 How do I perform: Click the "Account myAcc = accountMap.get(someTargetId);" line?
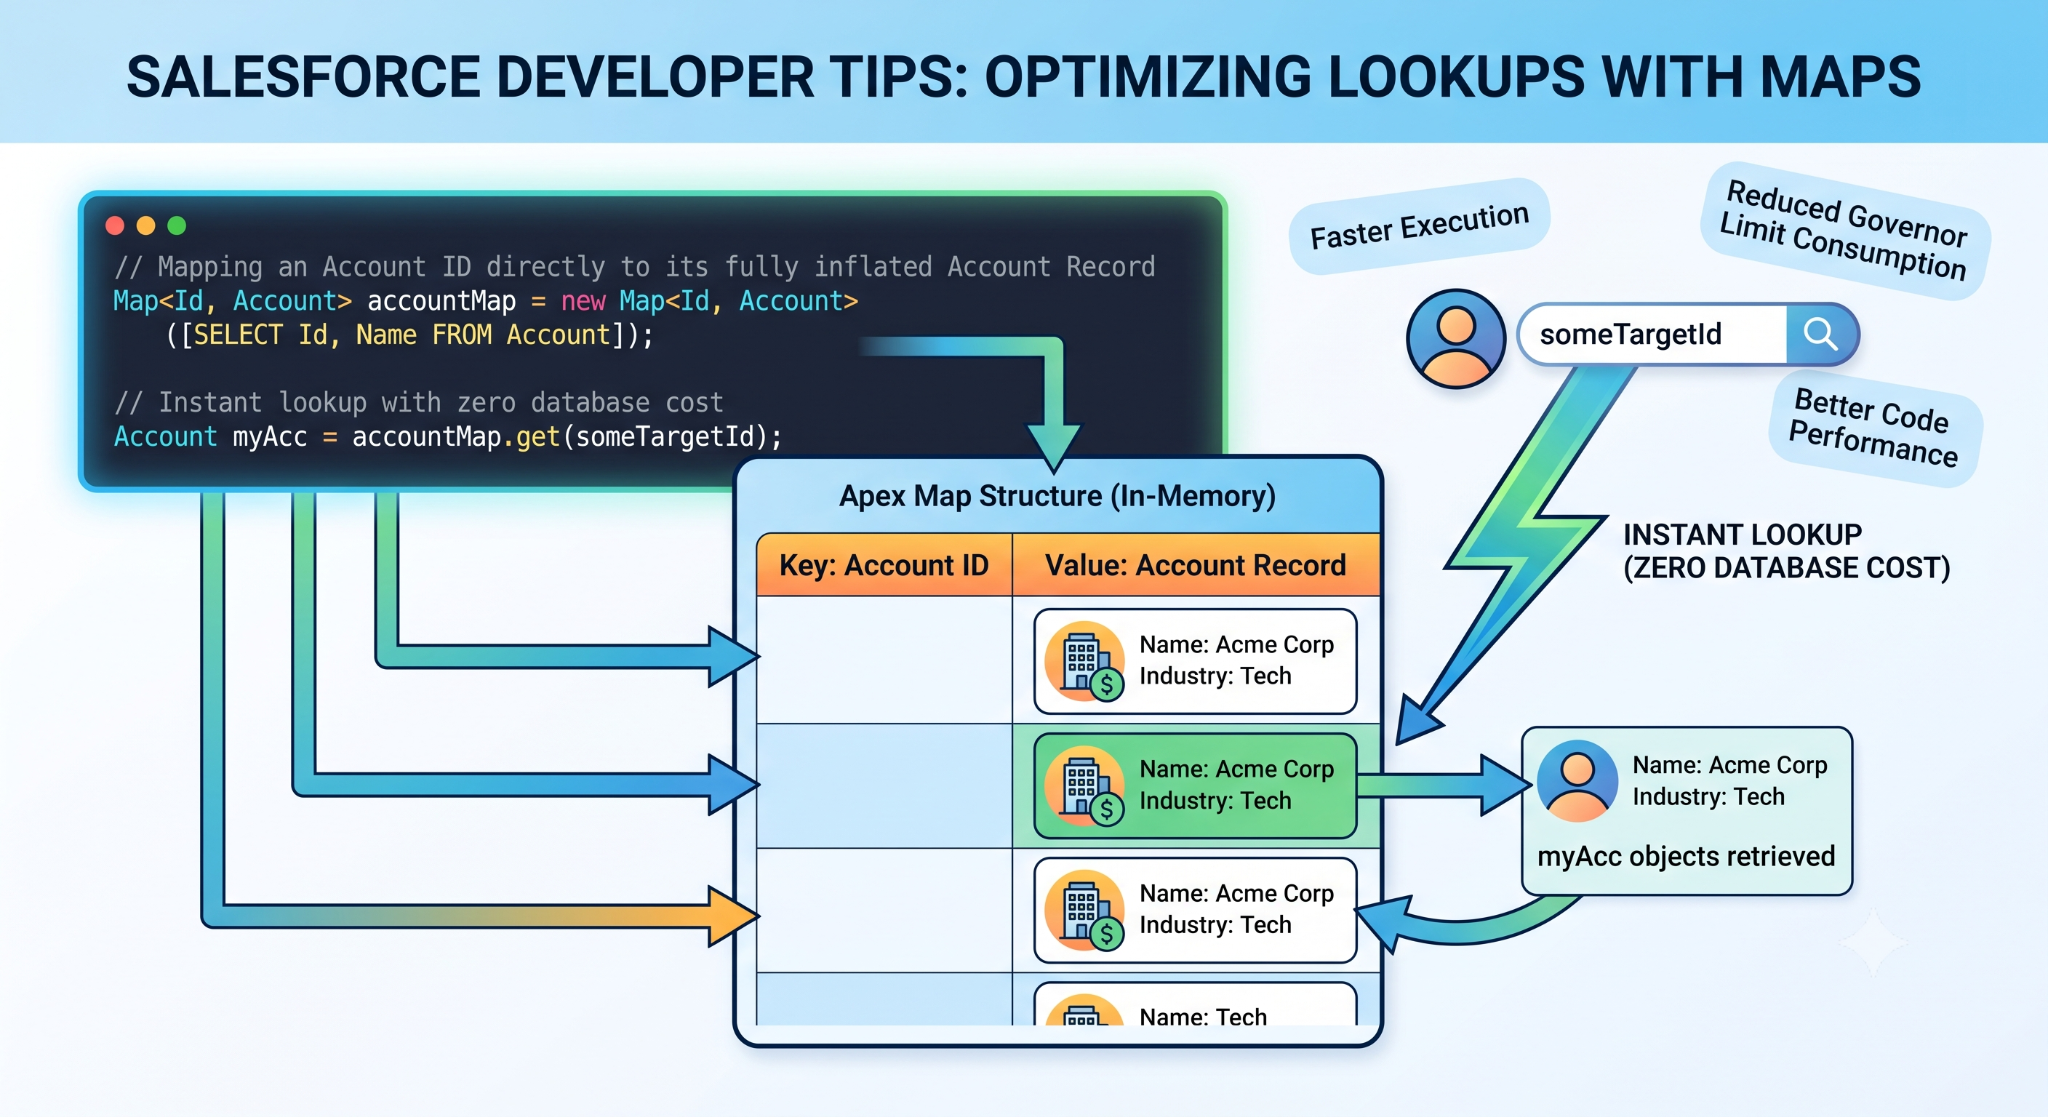pos(448,437)
